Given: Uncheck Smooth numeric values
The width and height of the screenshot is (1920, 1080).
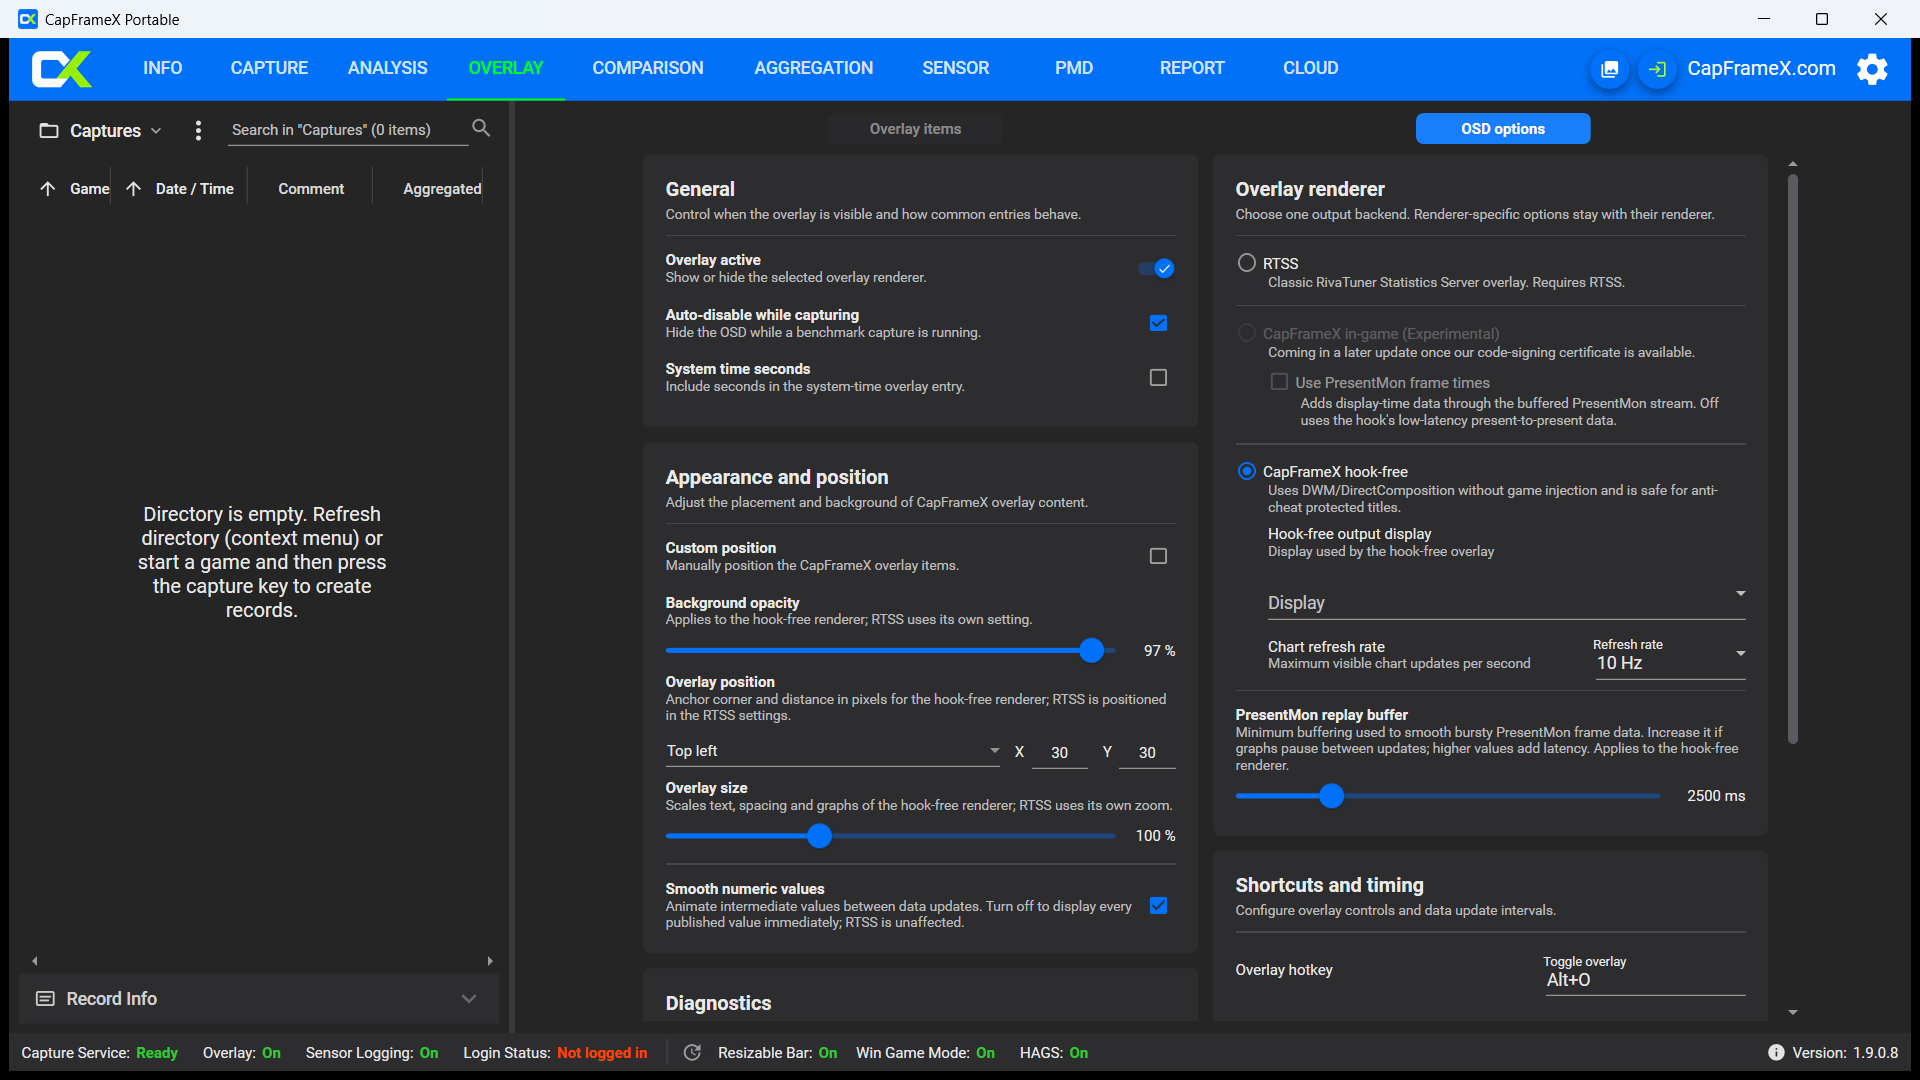Looking at the screenshot, I should pyautogui.click(x=1158, y=905).
